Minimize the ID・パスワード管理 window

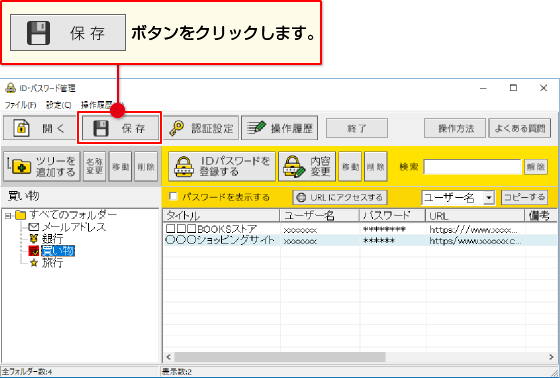pos(483,88)
